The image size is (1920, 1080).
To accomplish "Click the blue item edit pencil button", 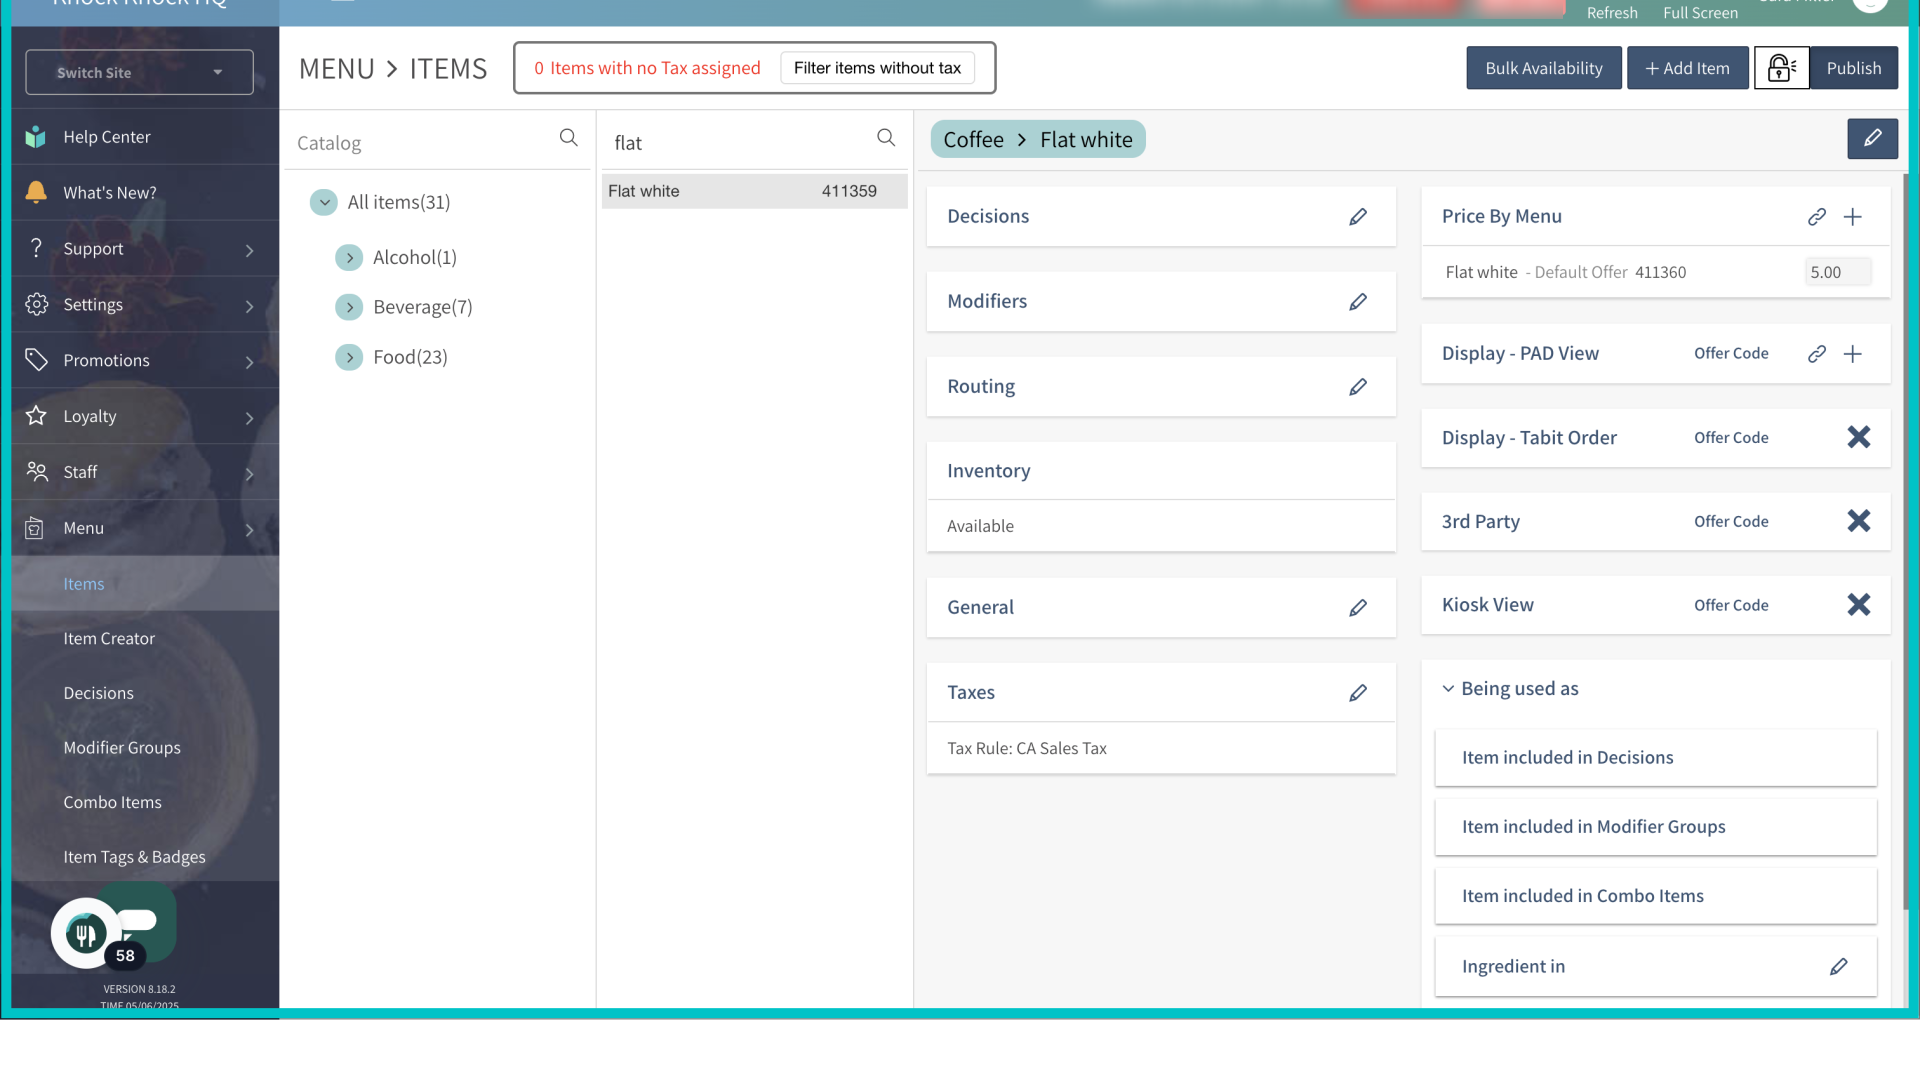I will point(1871,139).
